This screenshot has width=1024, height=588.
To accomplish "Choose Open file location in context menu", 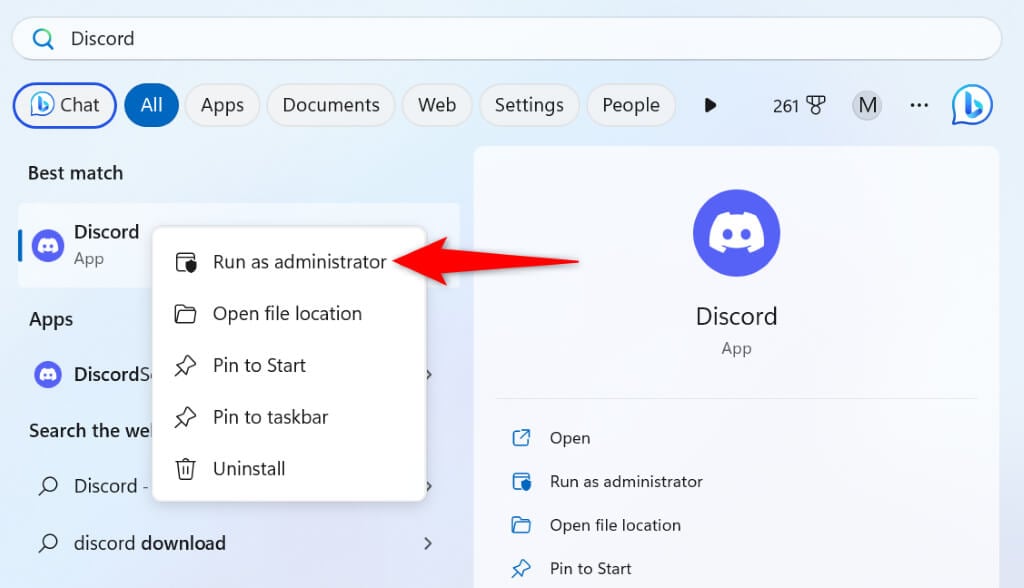I will click(289, 314).
